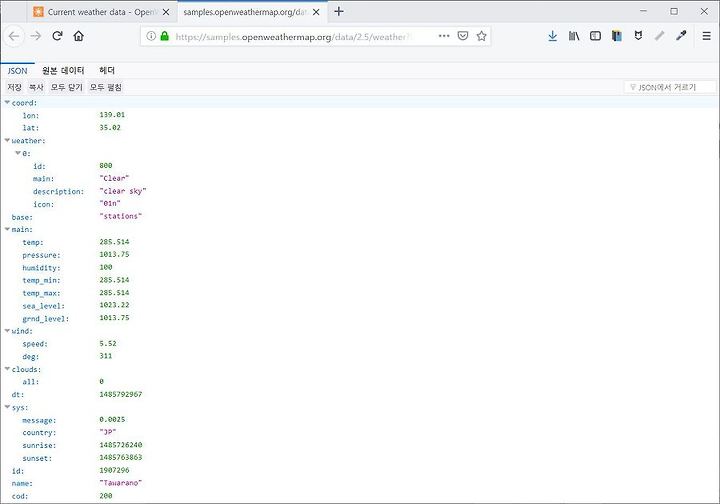Screen dimensions: 720x504
Task: Open the downloads panel
Action: pos(552,36)
